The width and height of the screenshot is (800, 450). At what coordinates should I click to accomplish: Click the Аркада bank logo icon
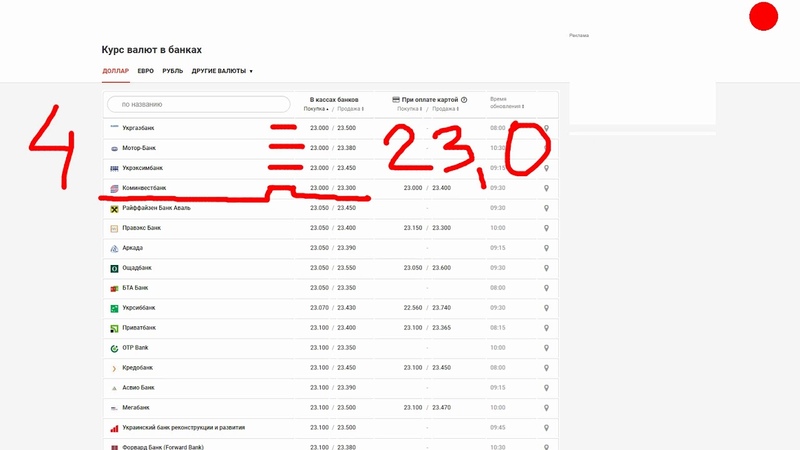tap(114, 248)
